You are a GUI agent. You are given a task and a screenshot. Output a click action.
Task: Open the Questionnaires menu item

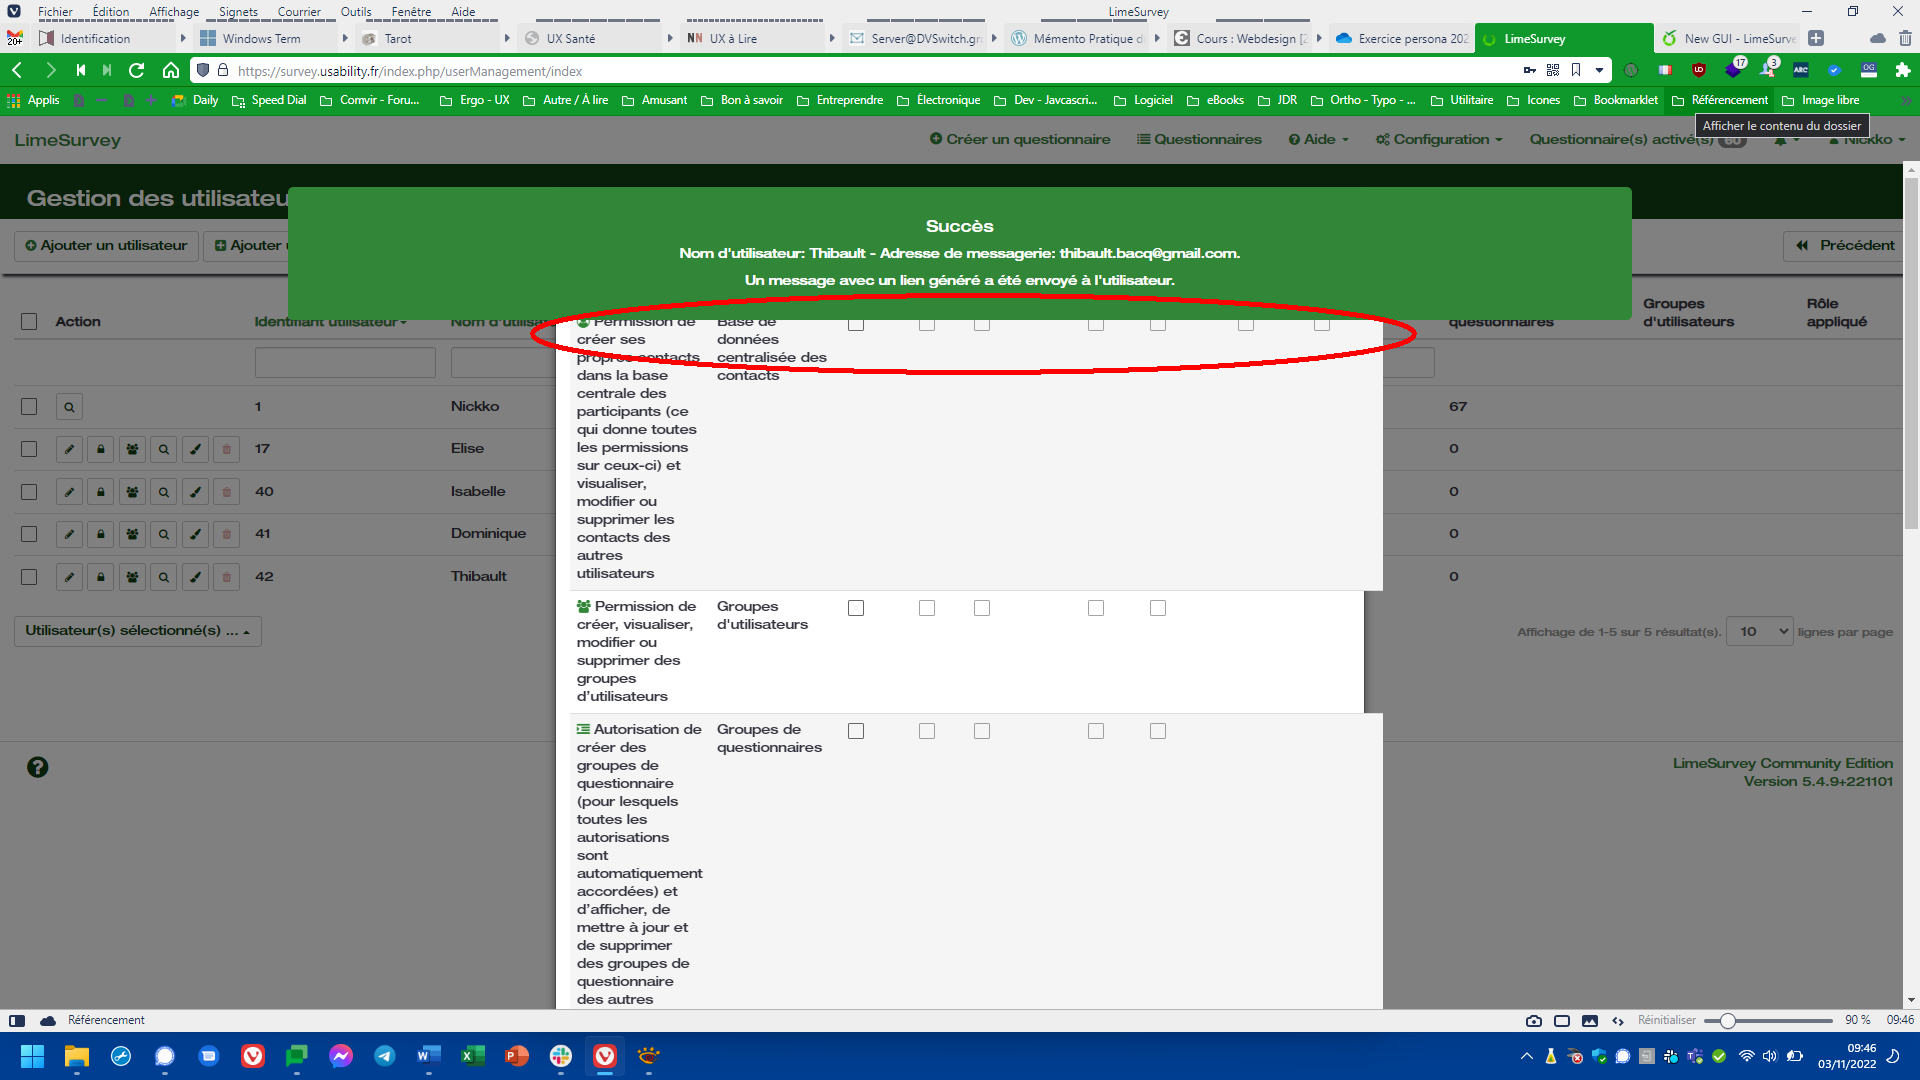(x=1199, y=139)
